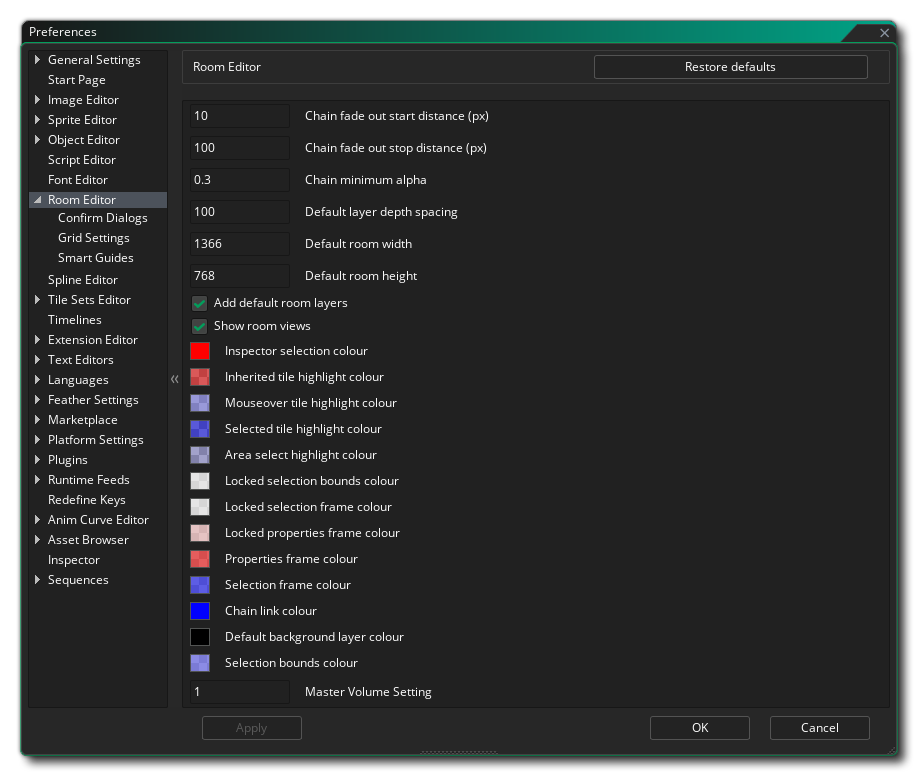The image size is (918, 782).
Task: Click the Restore defaults button
Action: tap(730, 67)
